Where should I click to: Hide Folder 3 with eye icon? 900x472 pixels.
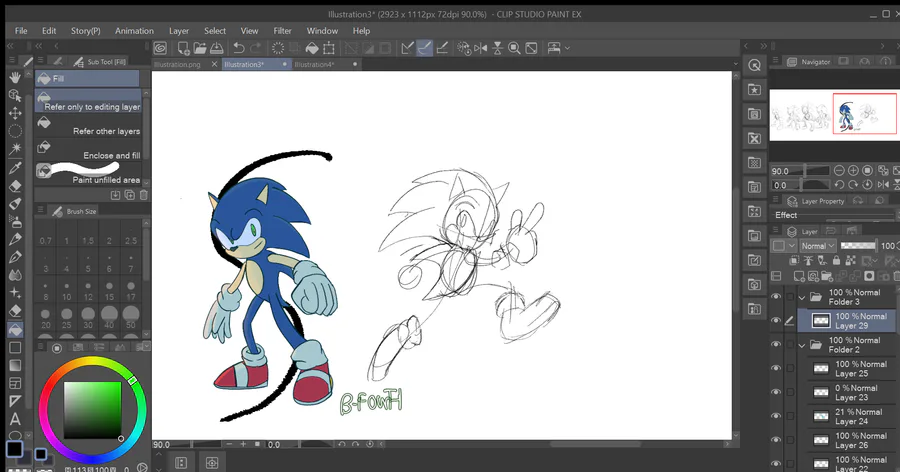pyautogui.click(x=776, y=297)
